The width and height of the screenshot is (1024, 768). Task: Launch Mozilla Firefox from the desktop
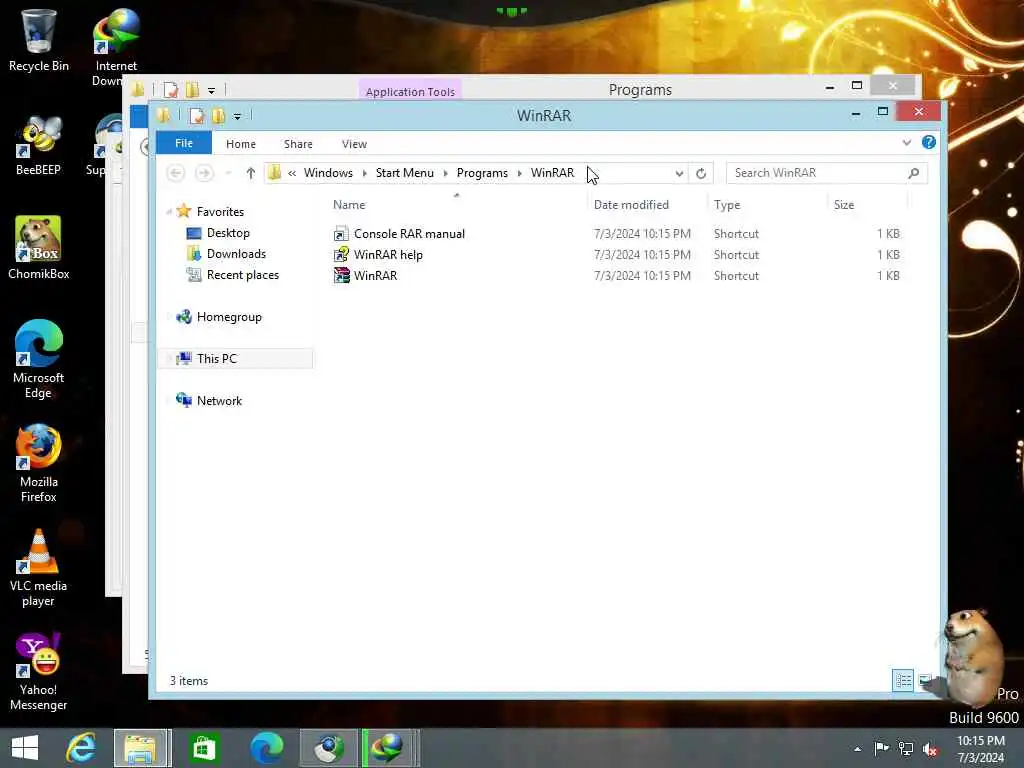39,464
